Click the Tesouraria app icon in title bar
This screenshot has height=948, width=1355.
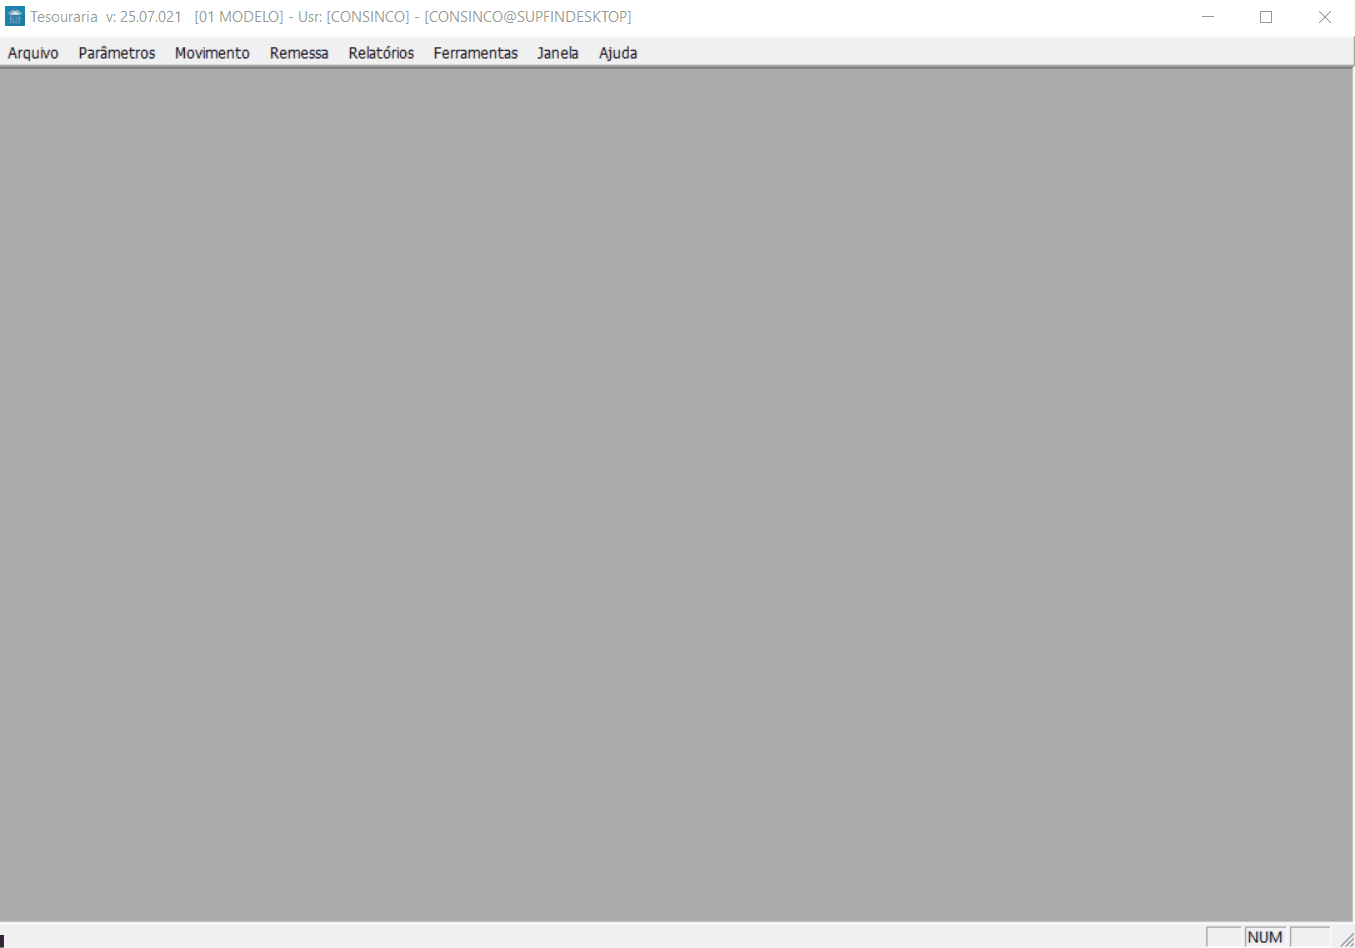pos(15,17)
